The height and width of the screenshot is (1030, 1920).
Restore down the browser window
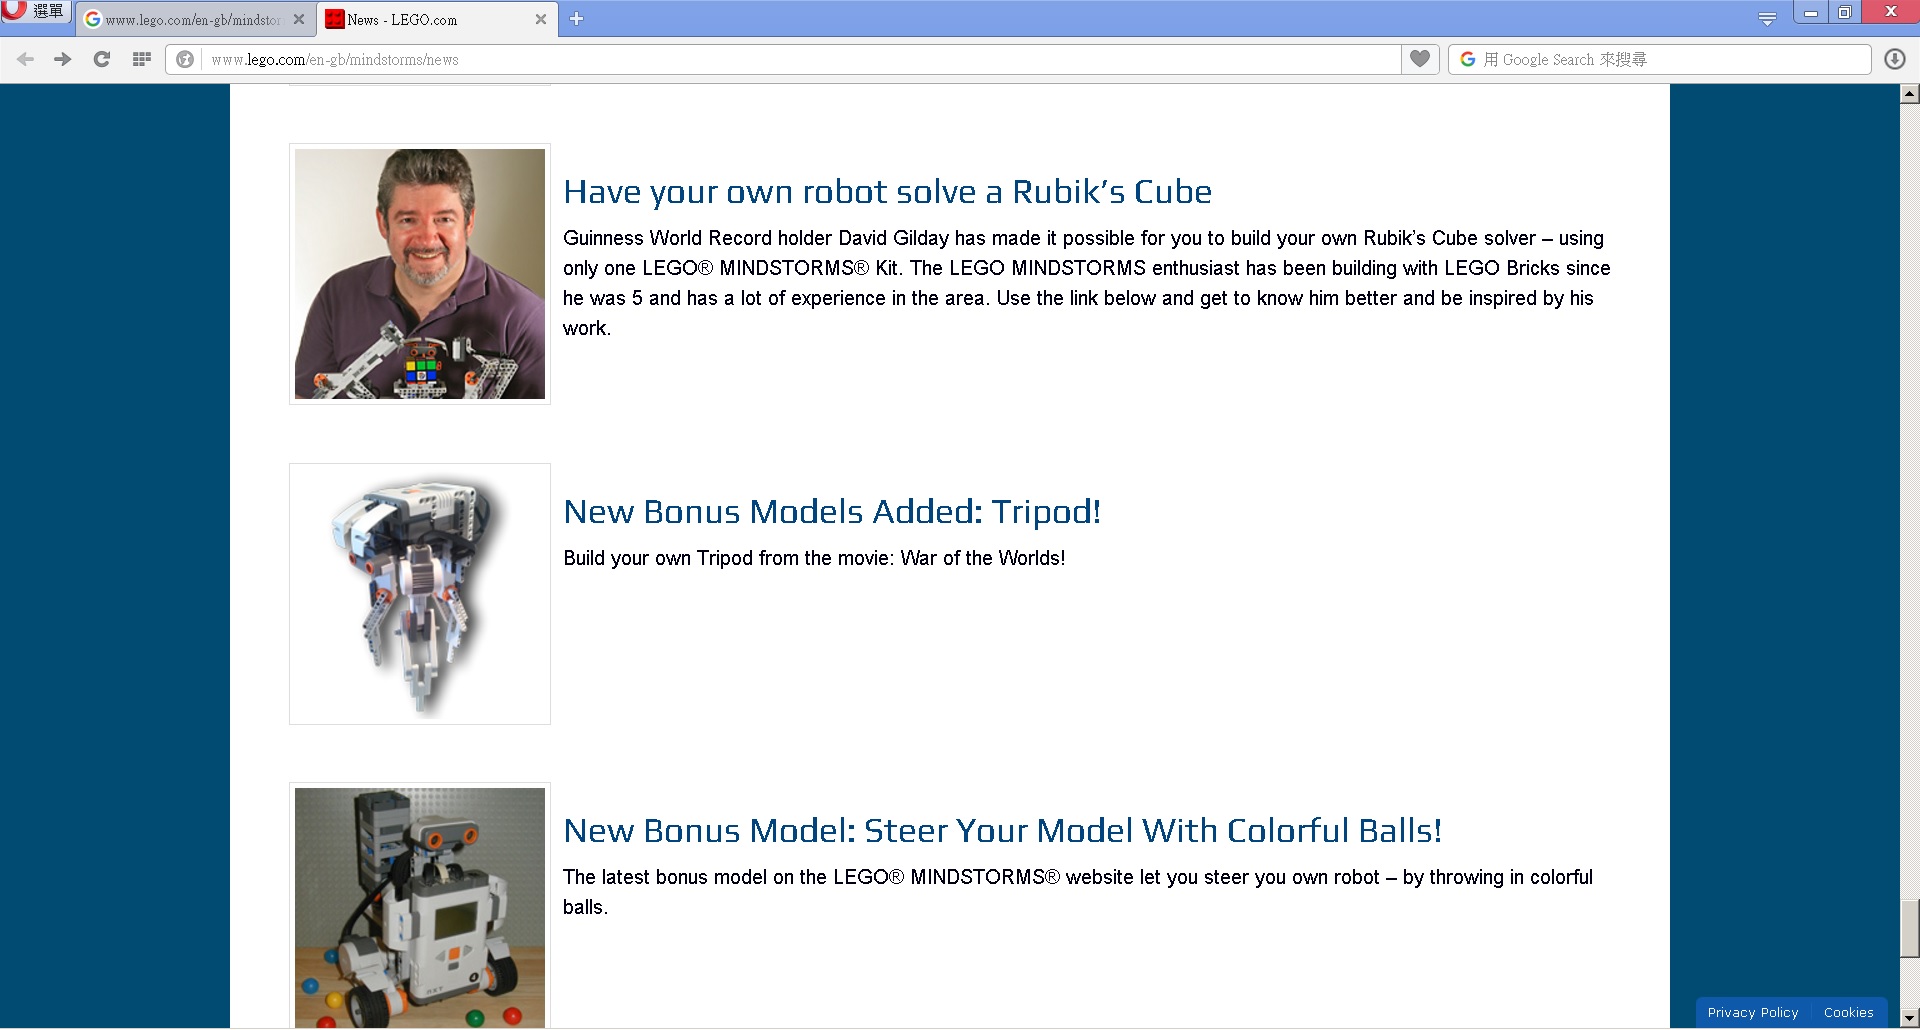tap(1844, 12)
